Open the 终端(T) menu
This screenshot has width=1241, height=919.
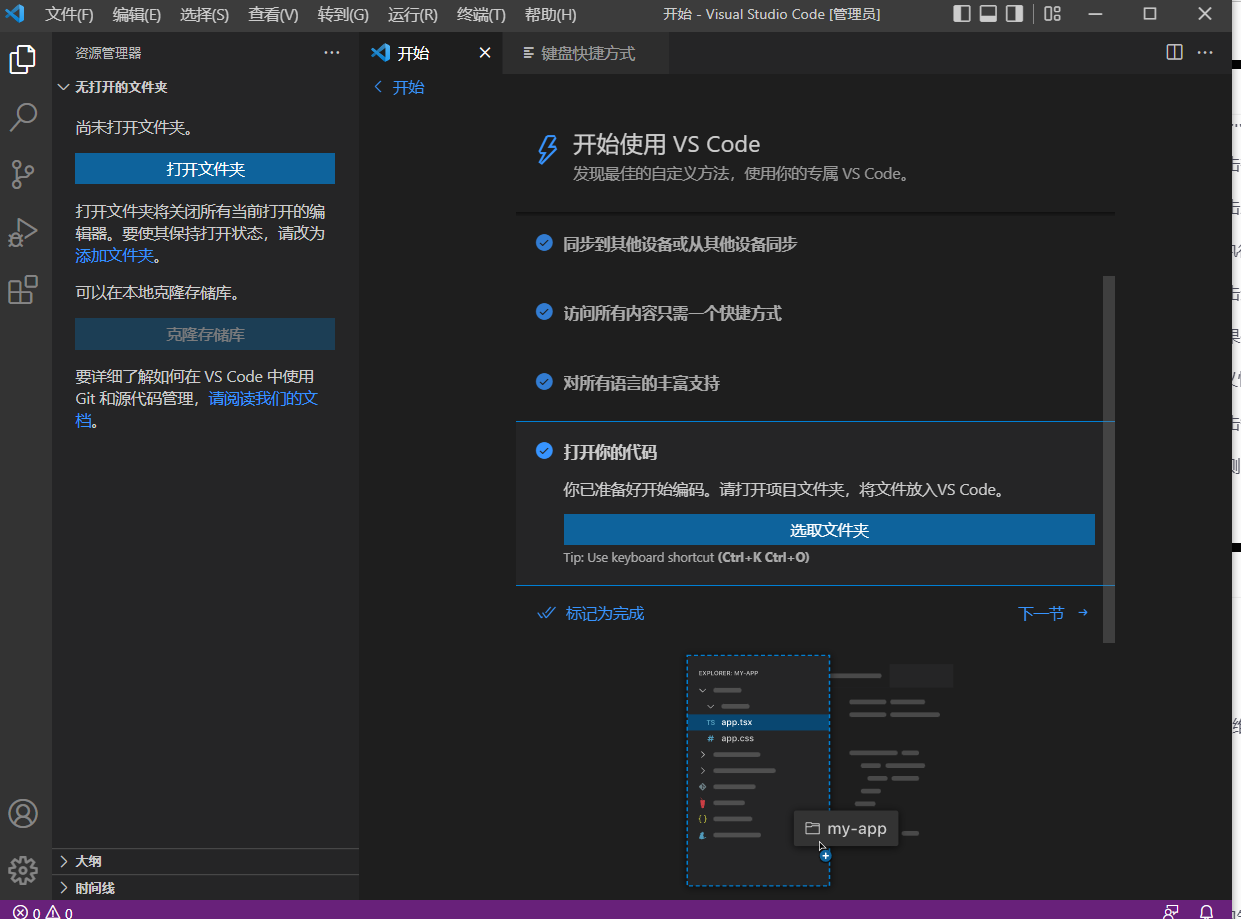tap(481, 15)
